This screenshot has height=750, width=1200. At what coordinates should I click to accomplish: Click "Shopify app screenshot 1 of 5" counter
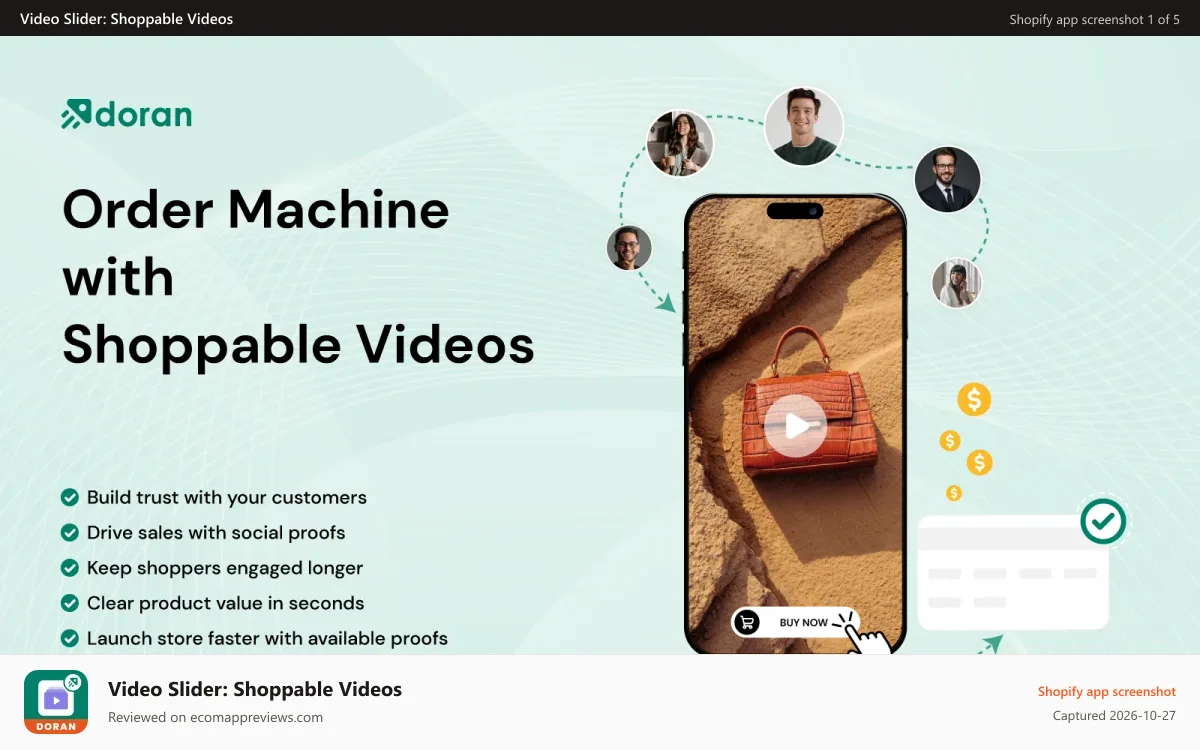pos(1094,19)
